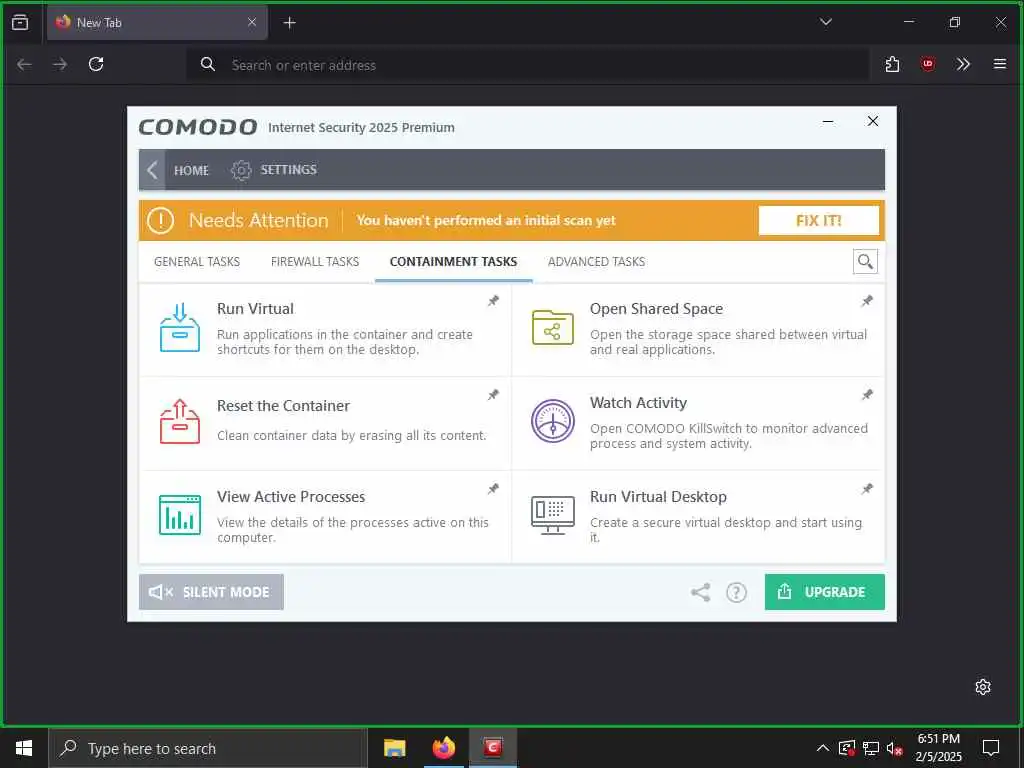Select the New Tab browser tab
Viewport: 1024px width, 768px height.
157,22
